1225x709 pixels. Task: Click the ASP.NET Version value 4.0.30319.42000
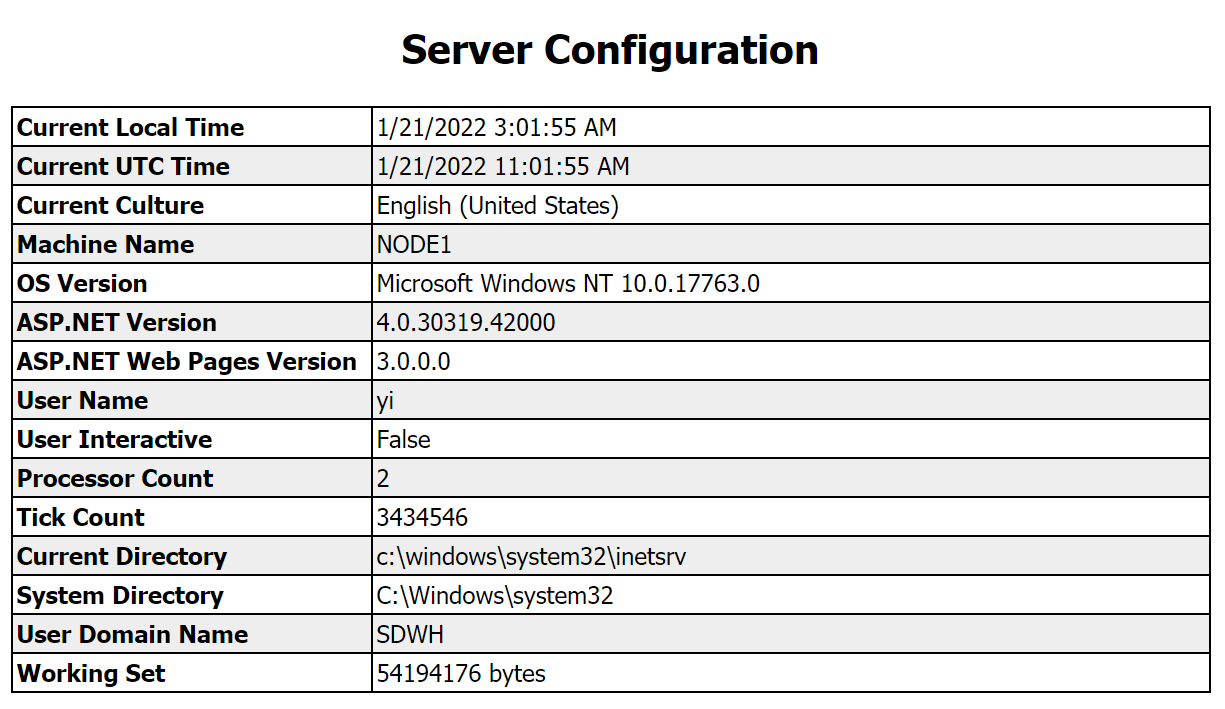466,323
